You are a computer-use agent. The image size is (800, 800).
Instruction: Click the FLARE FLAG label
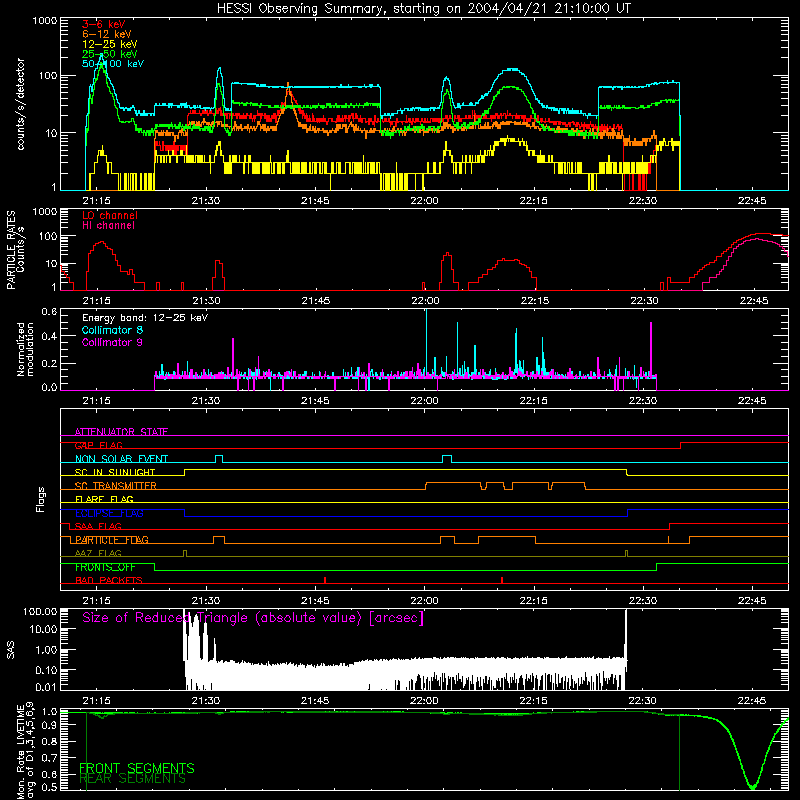coord(104,499)
